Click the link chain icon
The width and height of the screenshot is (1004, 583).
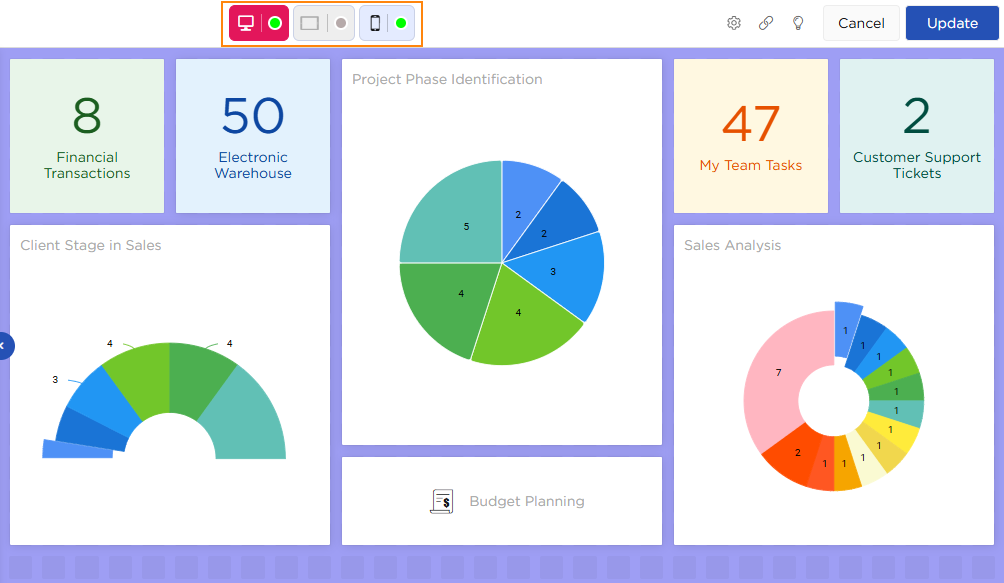pyautogui.click(x=766, y=23)
